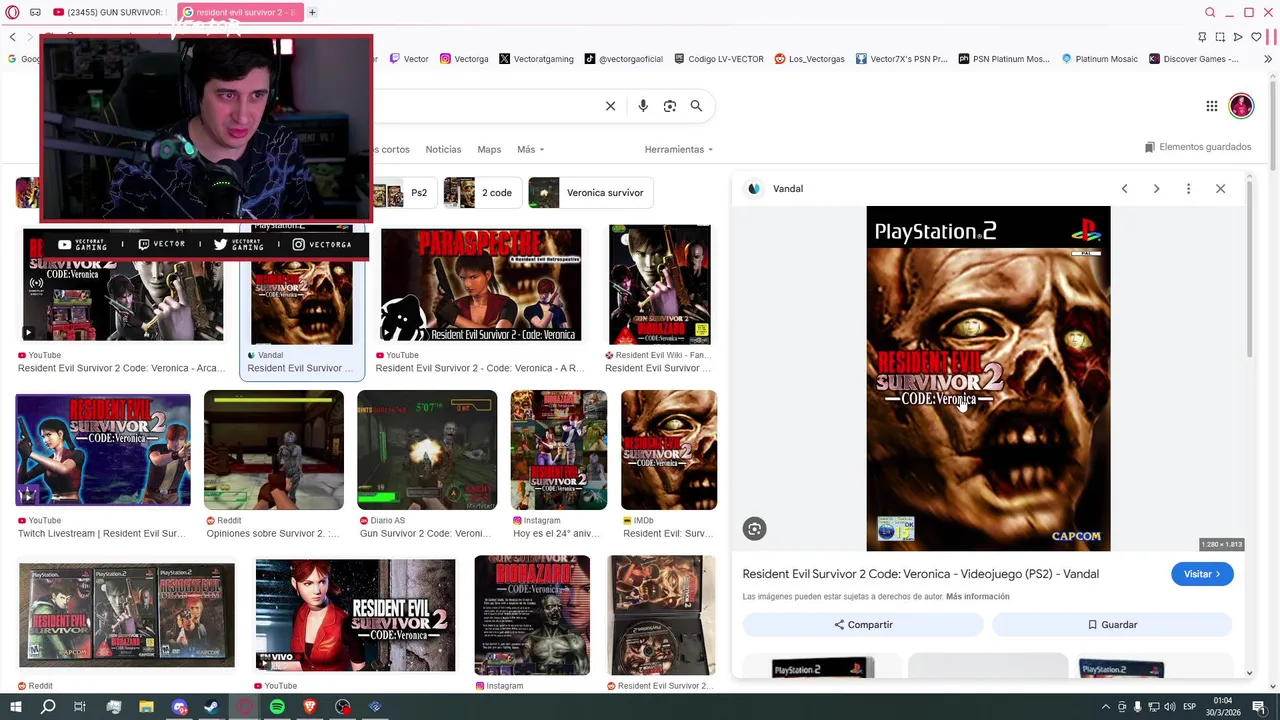The height and width of the screenshot is (720, 1280).
Task: Open the IMDb zombie face thumbnail
Action: [x=669, y=450]
